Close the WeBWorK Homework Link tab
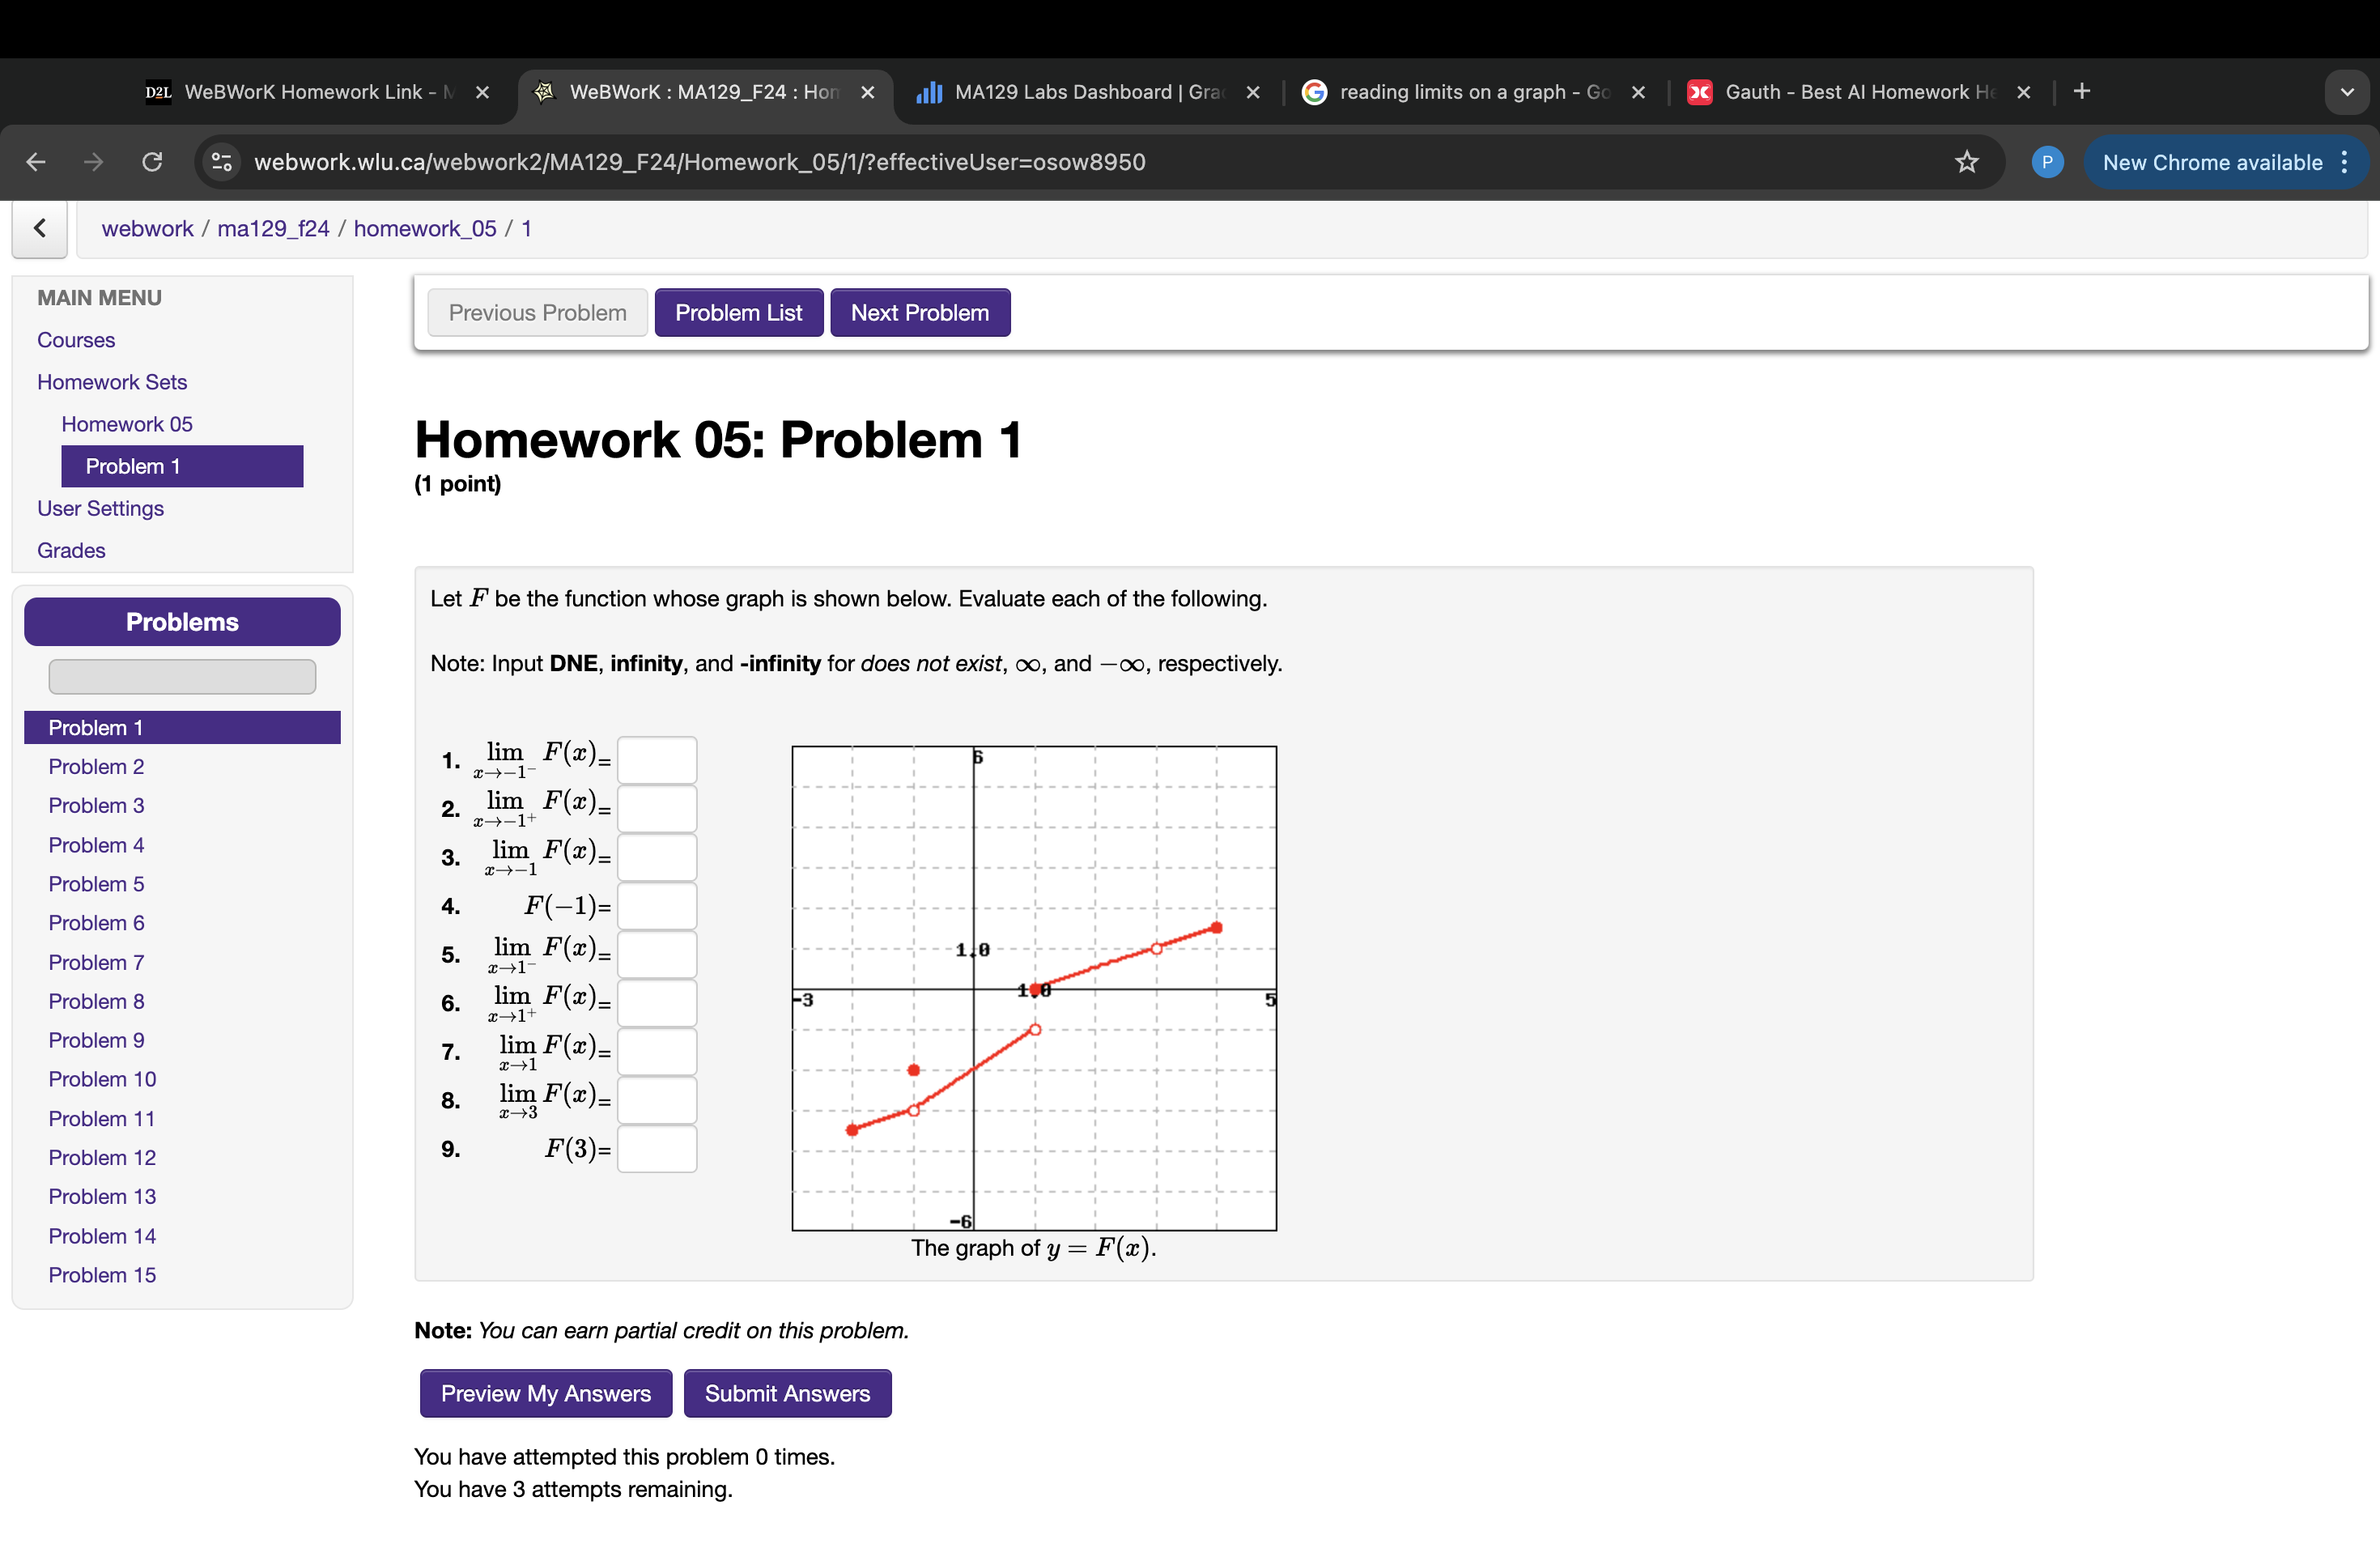 pyautogui.click(x=482, y=92)
